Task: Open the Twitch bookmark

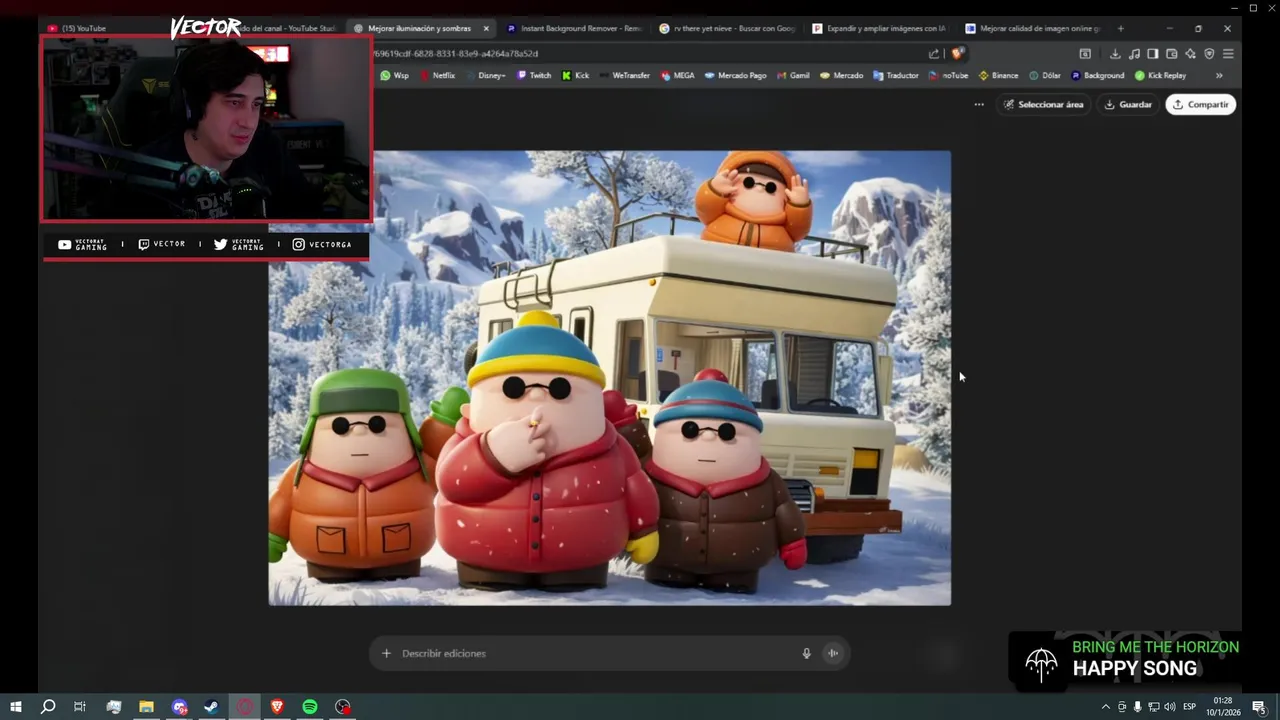Action: (534, 76)
